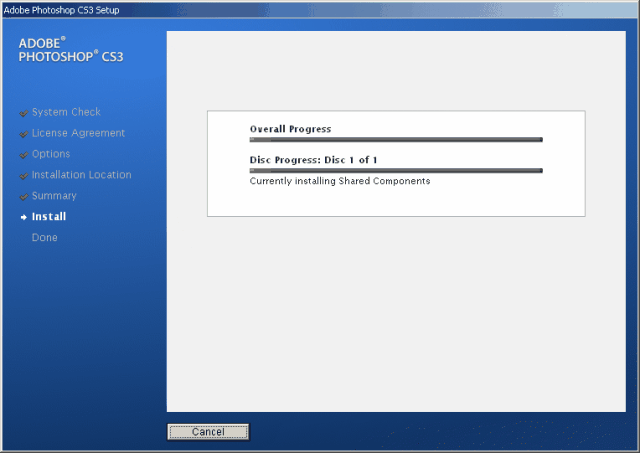Click the checkmark beside System Check
Viewport: 640px width, 453px height.
[x=24, y=113]
